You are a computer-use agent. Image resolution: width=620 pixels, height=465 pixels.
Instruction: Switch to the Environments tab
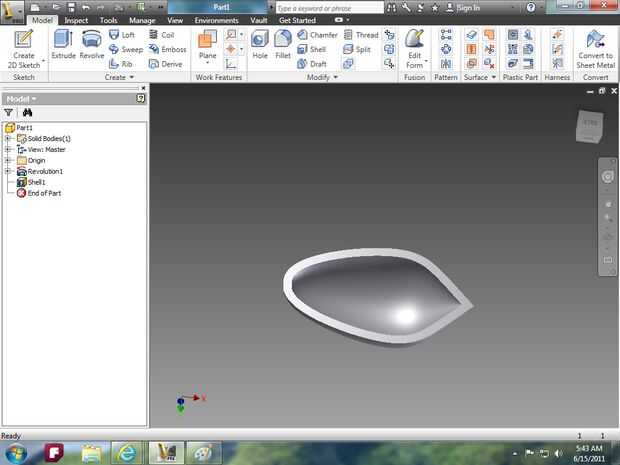pyautogui.click(x=217, y=20)
